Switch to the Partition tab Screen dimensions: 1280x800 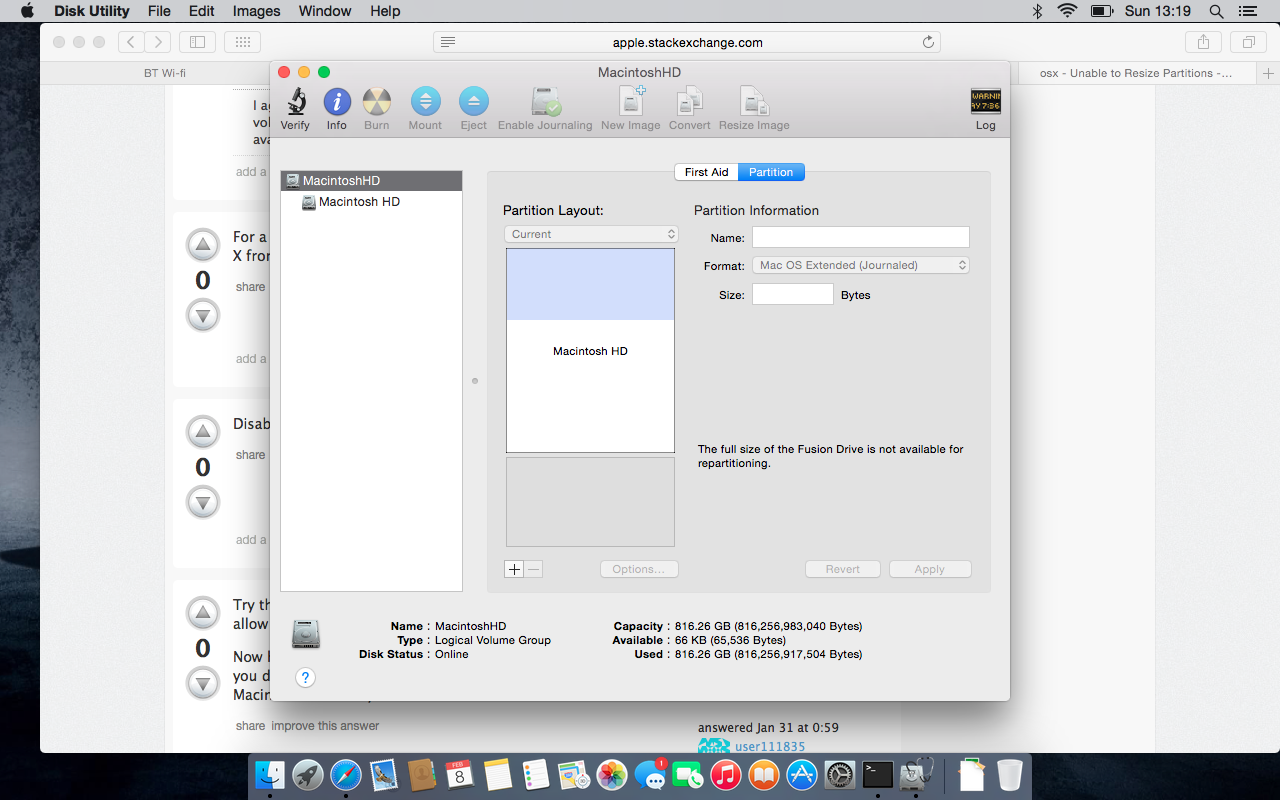pyautogui.click(x=771, y=172)
